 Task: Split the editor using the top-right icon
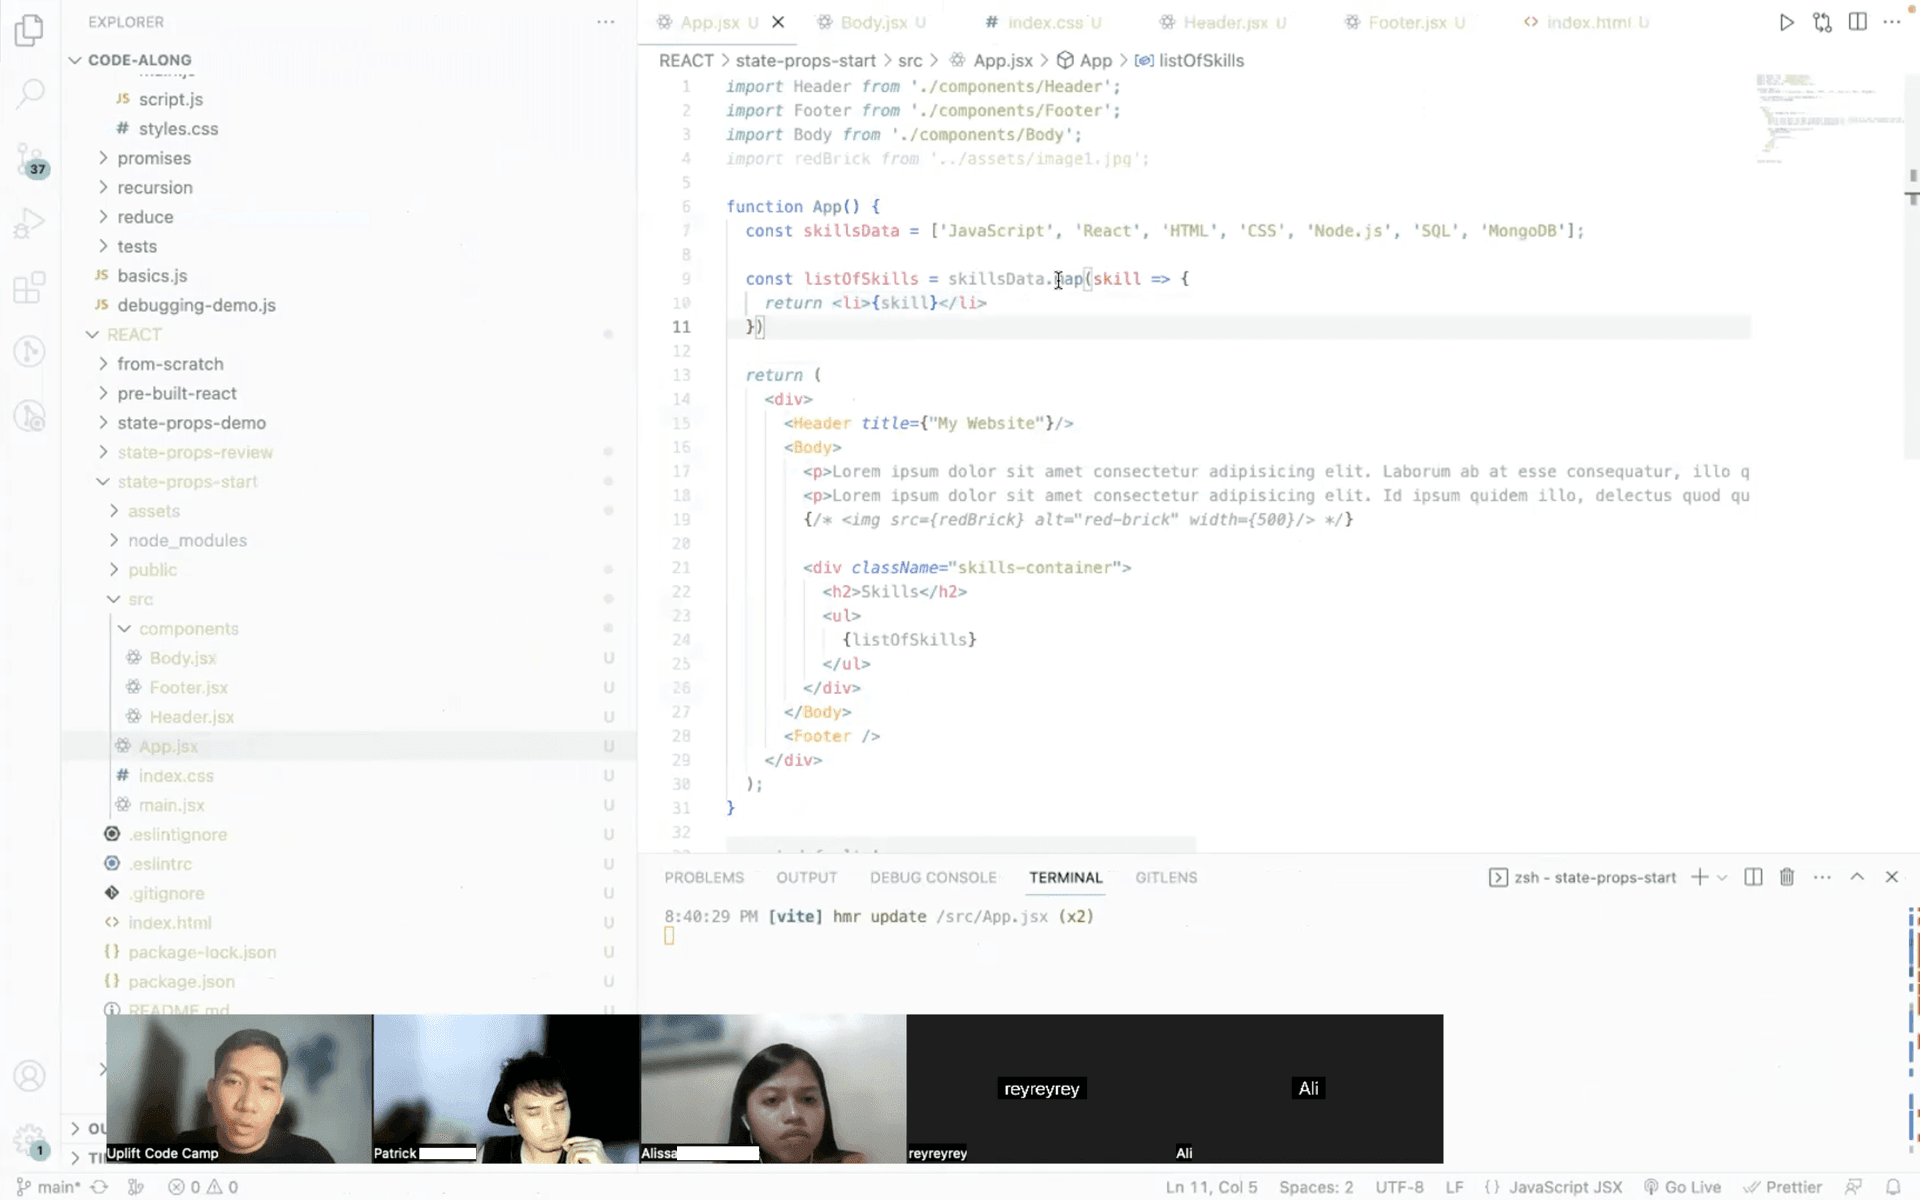point(1858,22)
